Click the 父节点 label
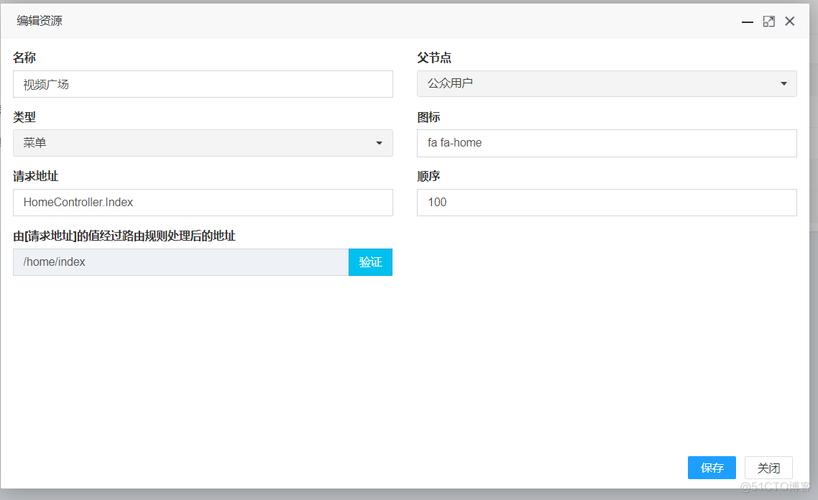 tap(434, 57)
